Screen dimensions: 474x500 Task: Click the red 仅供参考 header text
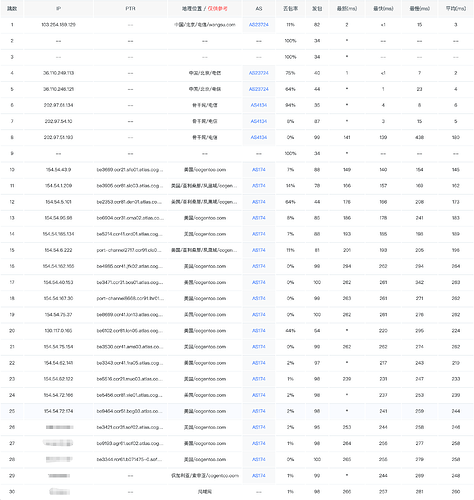coord(217,9)
